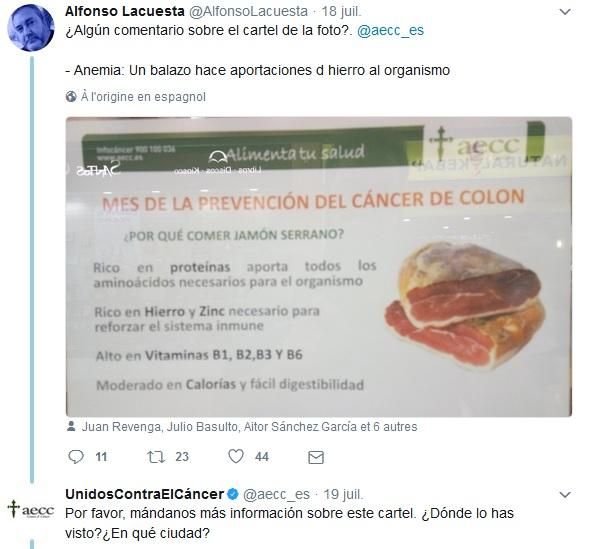Open UnidosContraElCáncer profile name
This screenshot has width=597, height=549.
tap(145, 494)
